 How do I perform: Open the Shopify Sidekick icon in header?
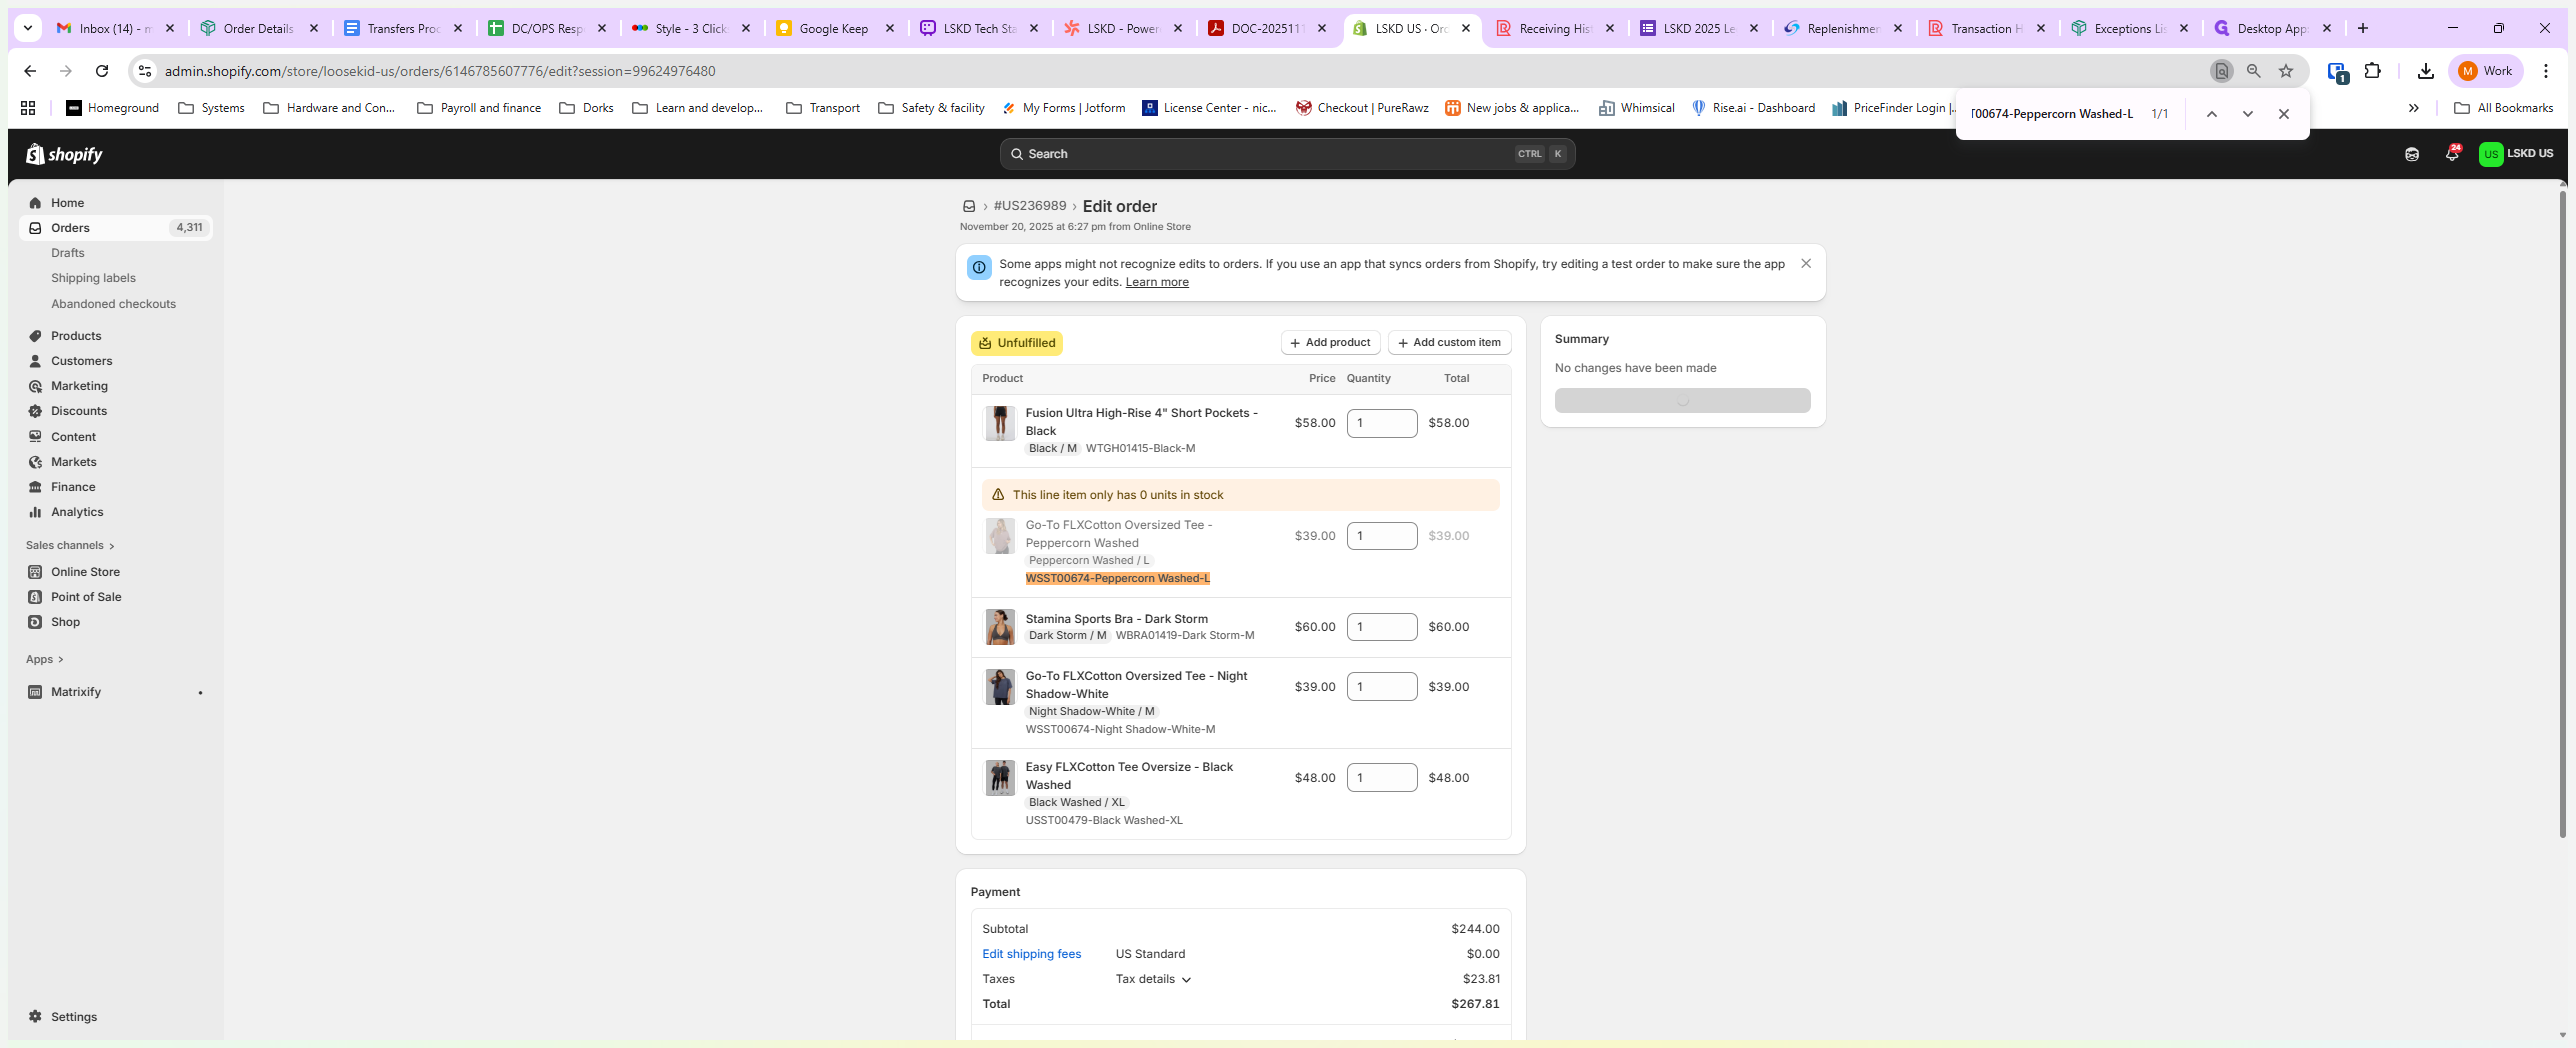[2411, 154]
